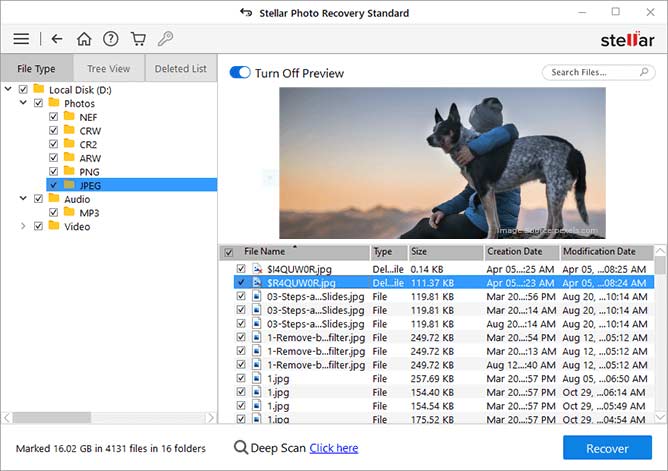Select the 111.37 KB size cell
Screen dimensions: 668x471
click(x=432, y=283)
